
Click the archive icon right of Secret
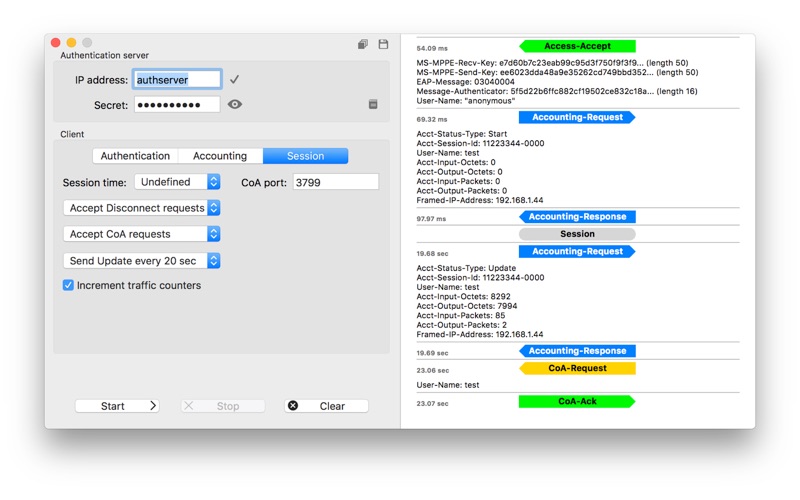pos(373,104)
